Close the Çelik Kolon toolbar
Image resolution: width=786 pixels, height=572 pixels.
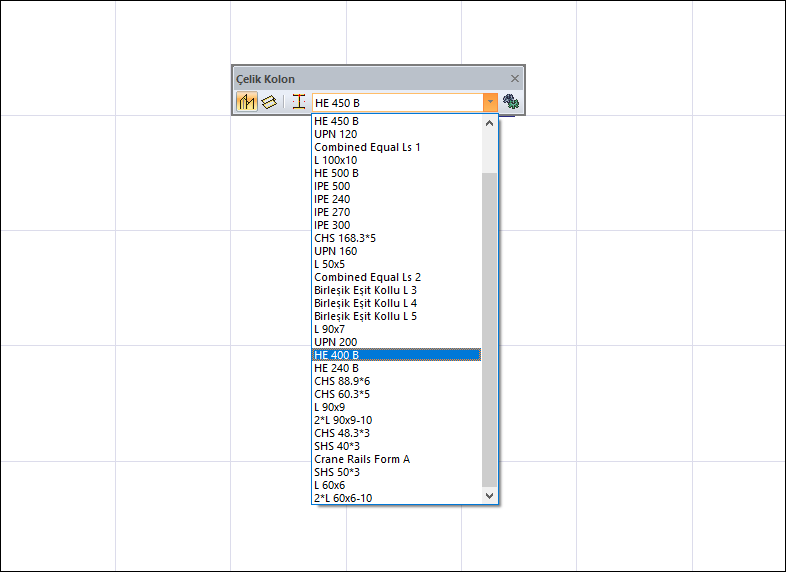[x=515, y=79]
